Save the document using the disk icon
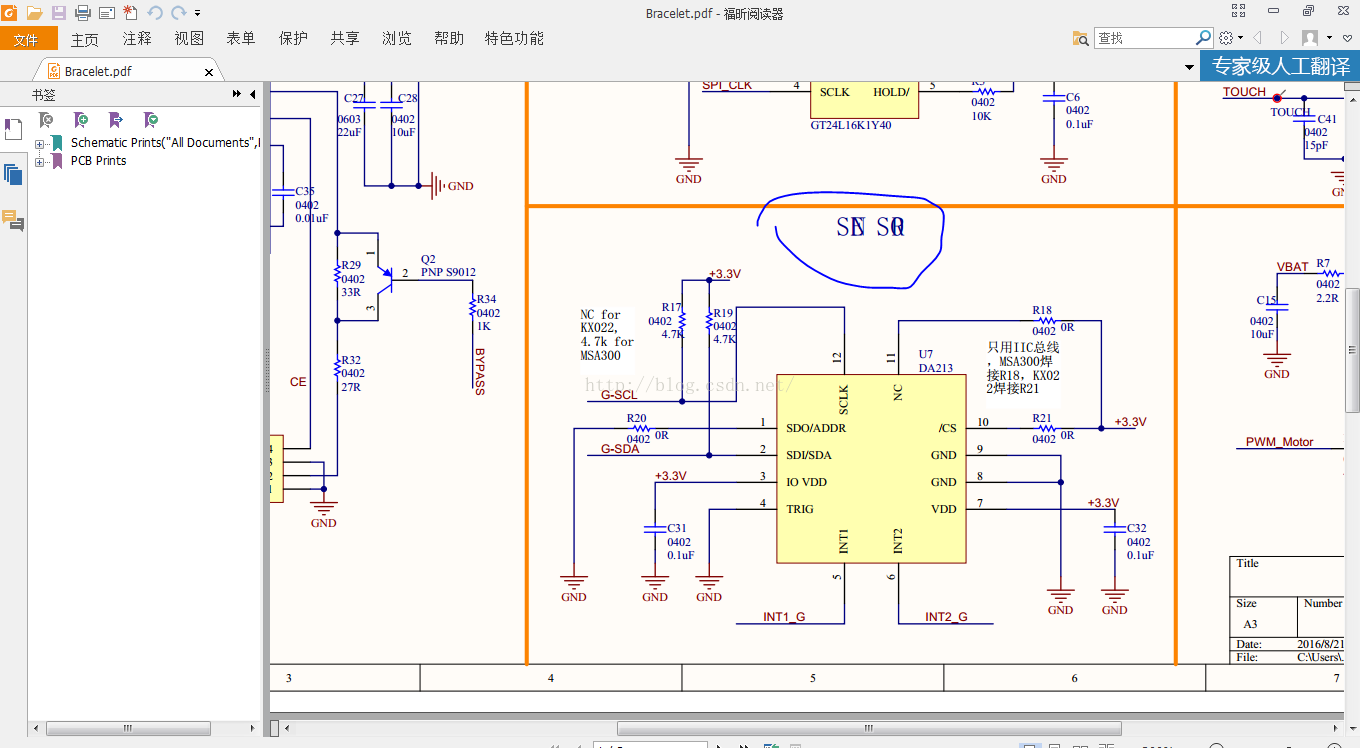Viewport: 1360px width, 748px height. (x=59, y=12)
